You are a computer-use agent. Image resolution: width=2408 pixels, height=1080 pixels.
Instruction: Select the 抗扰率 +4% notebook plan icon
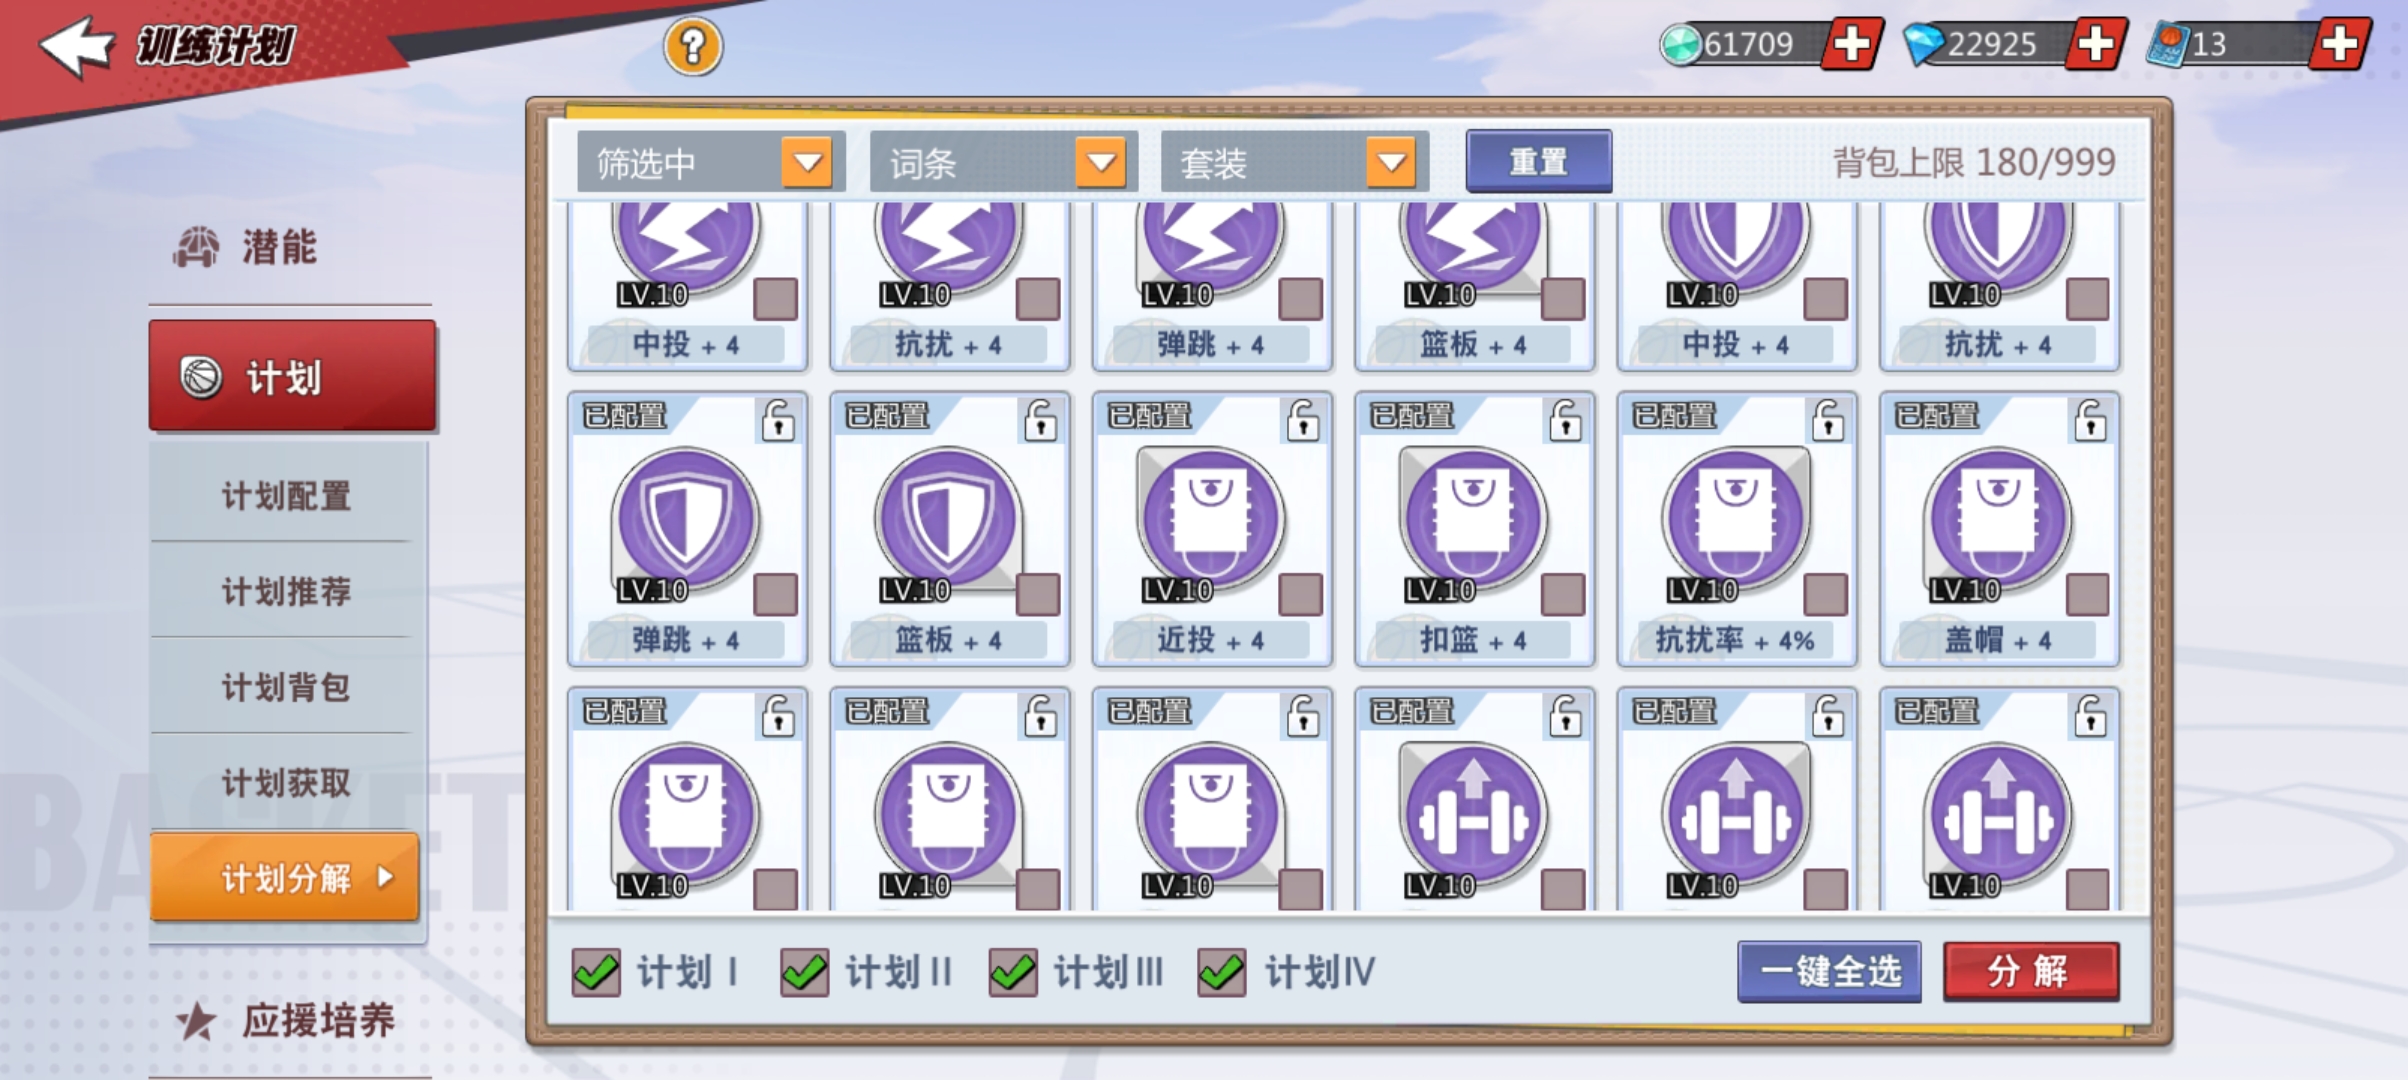point(1736,519)
